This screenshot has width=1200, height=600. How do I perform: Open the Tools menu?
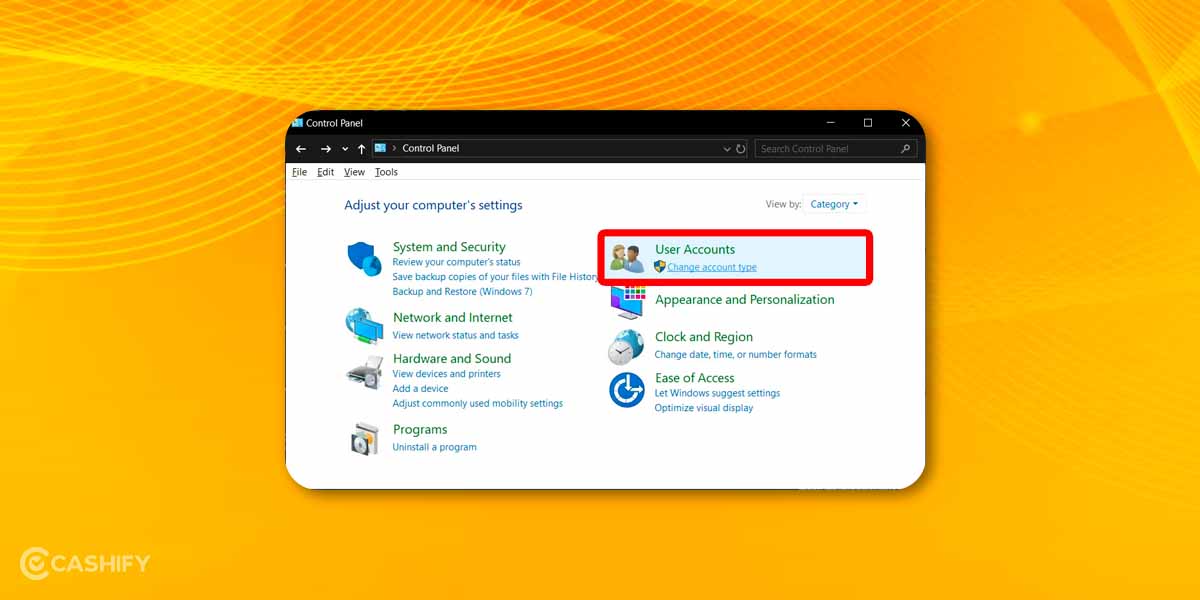click(386, 171)
